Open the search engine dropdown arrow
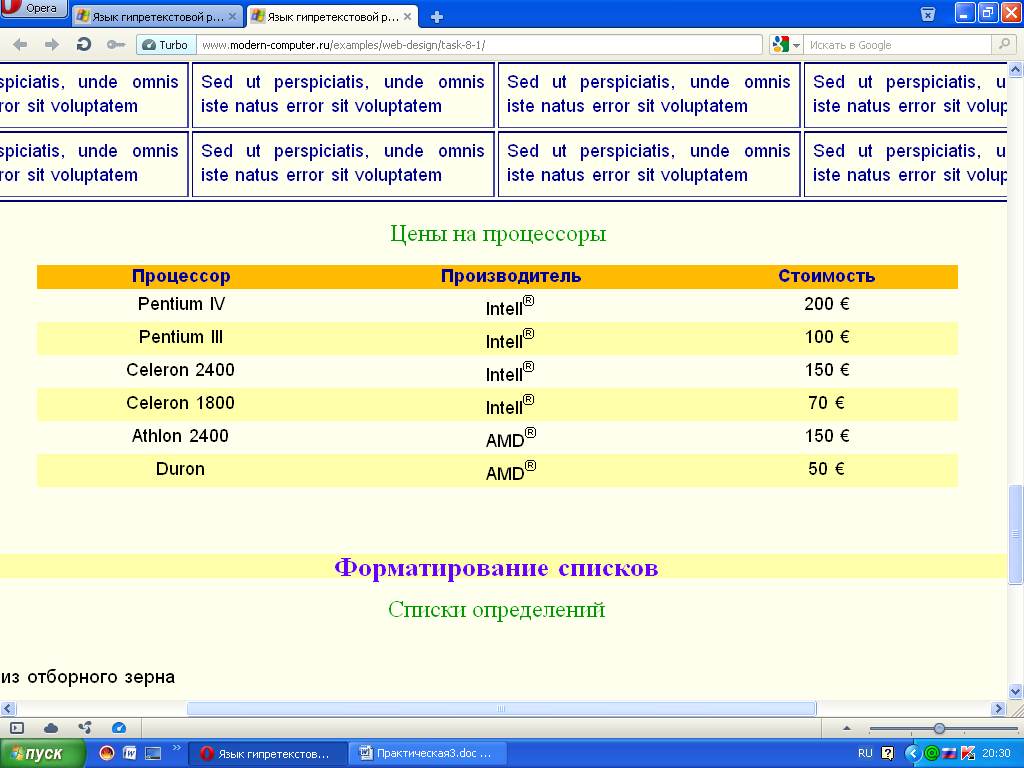Screen dimensions: 1024x768 point(796,45)
